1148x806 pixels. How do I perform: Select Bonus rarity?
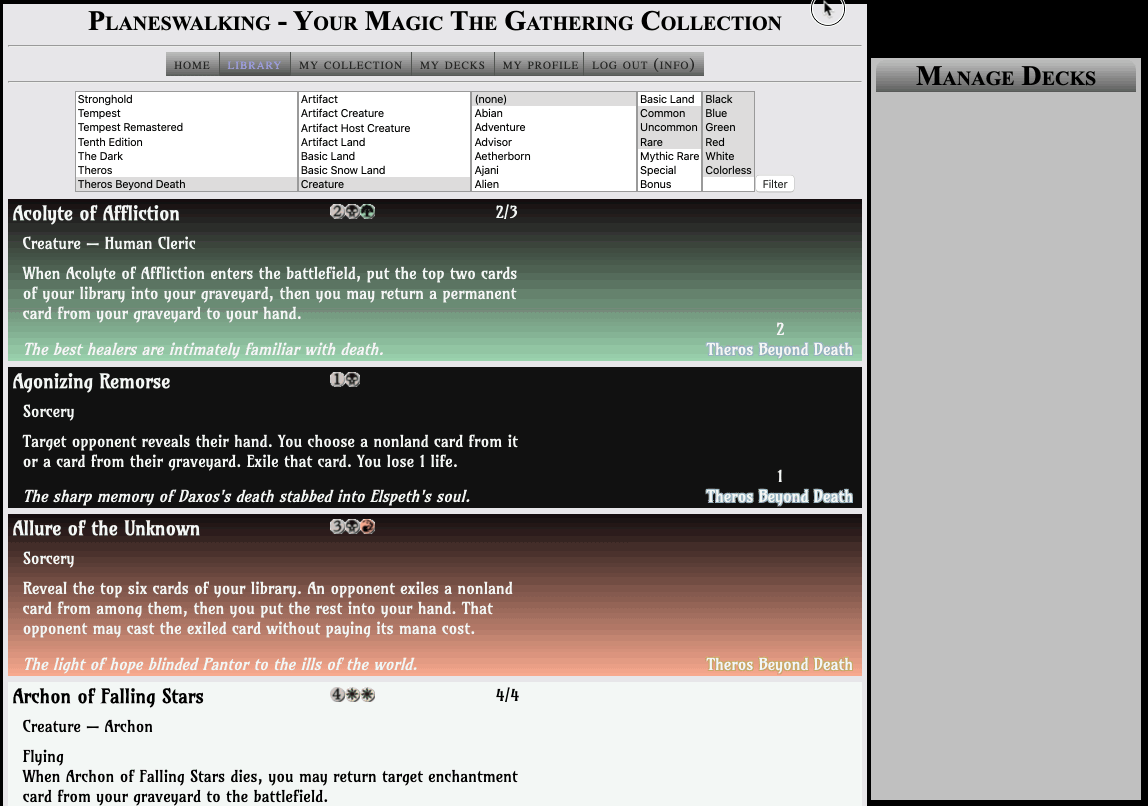coord(669,184)
